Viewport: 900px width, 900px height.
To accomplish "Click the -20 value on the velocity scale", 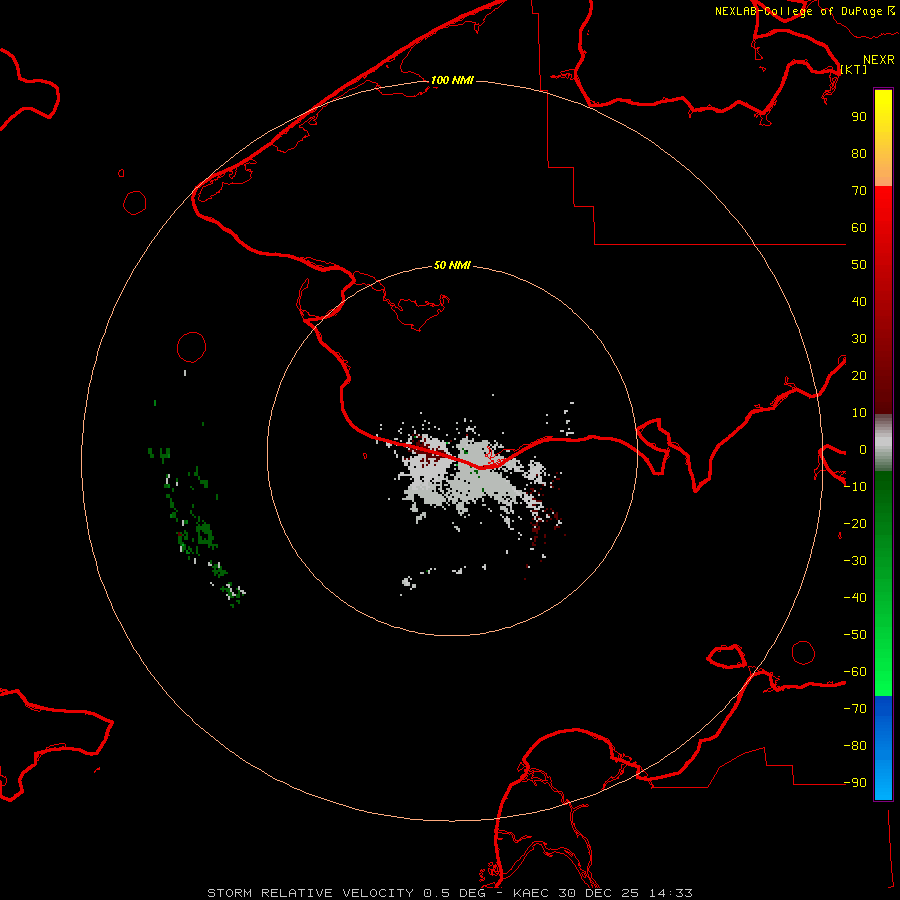I will tap(855, 523).
